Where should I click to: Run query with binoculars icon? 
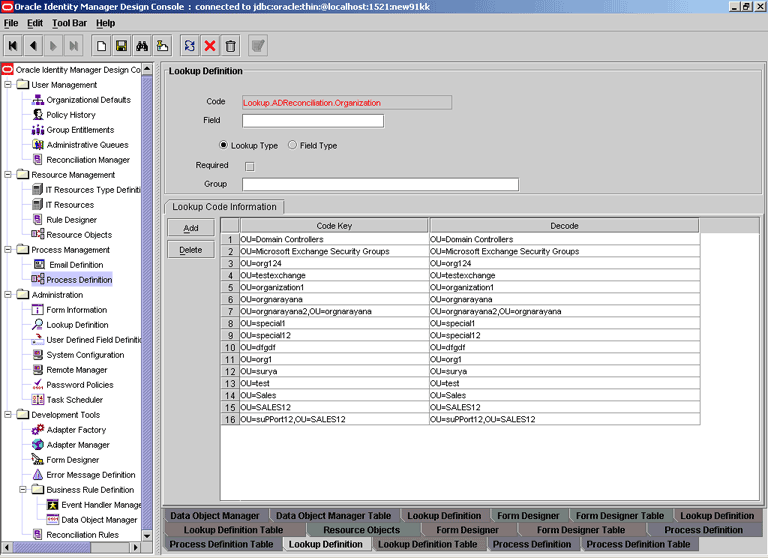click(142, 46)
